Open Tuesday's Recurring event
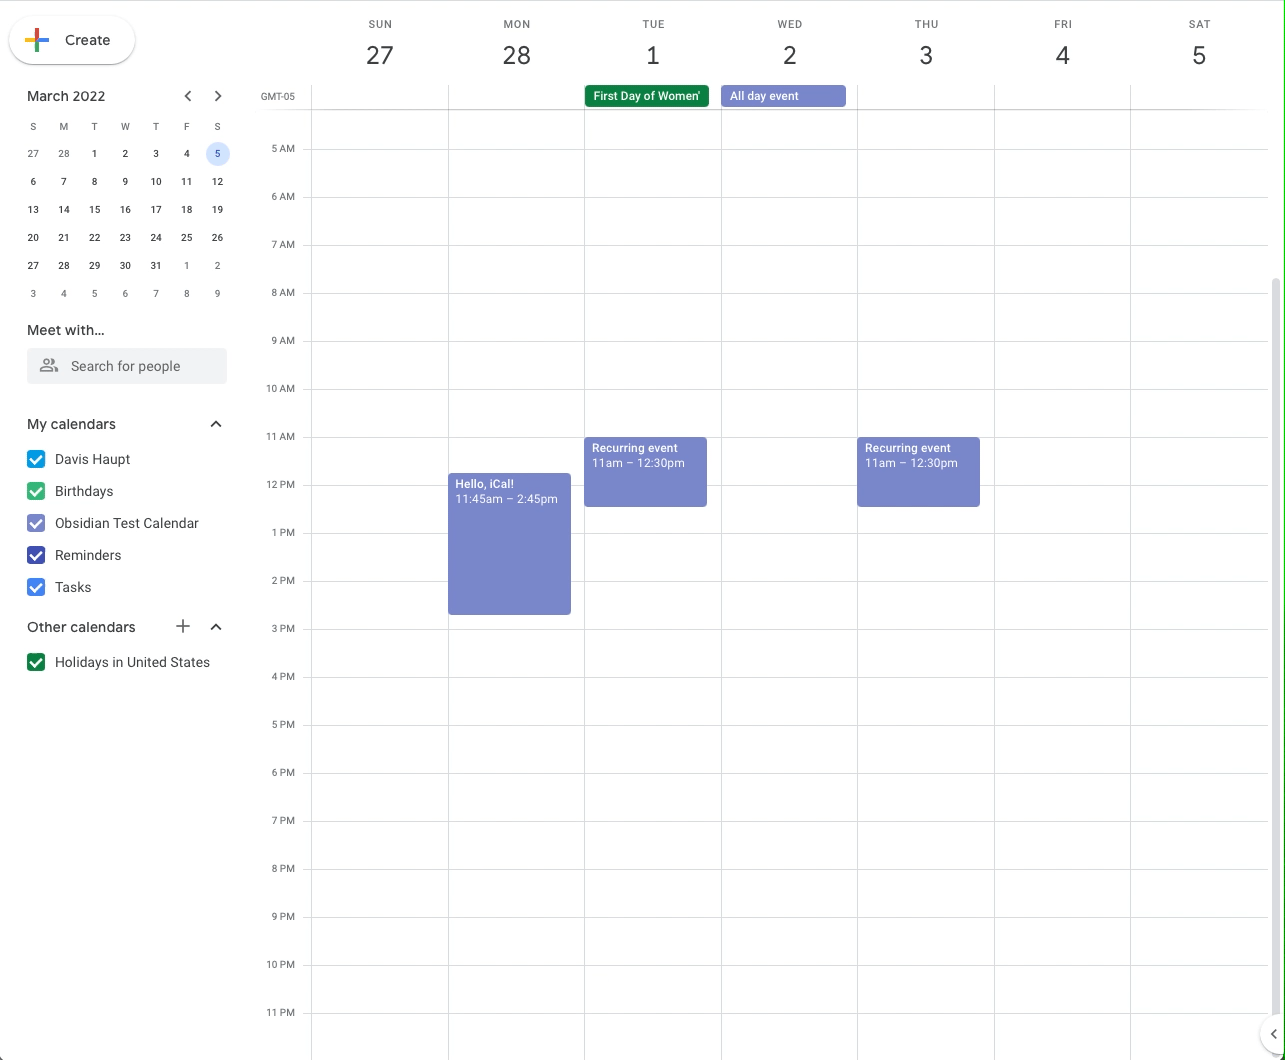Image resolution: width=1285 pixels, height=1060 pixels. tap(645, 472)
